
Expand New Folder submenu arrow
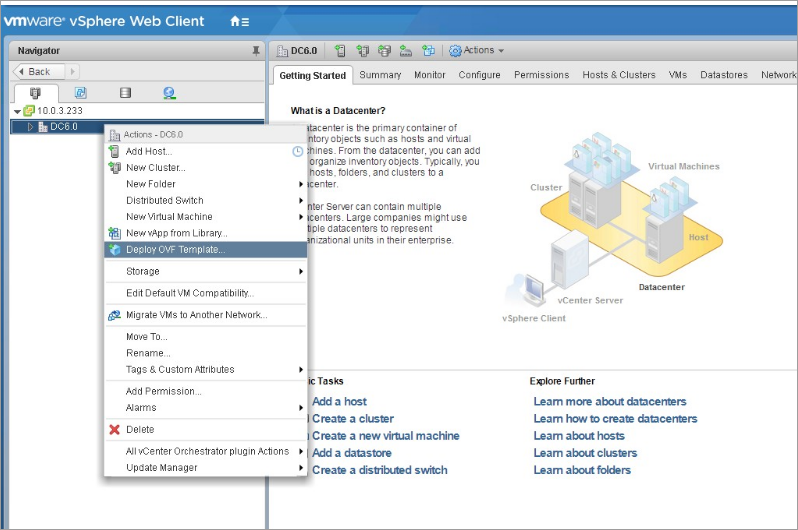pos(301,184)
